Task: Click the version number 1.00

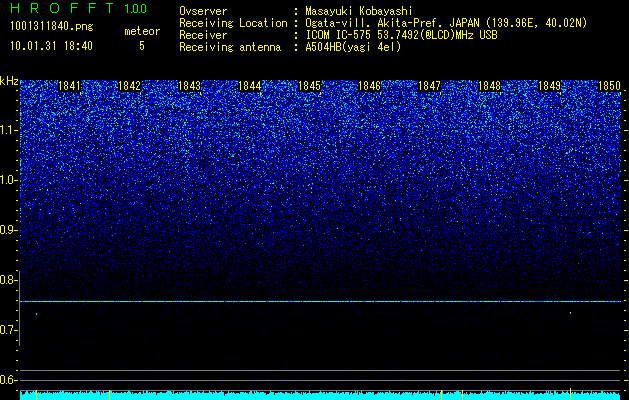Action: [x=135, y=9]
